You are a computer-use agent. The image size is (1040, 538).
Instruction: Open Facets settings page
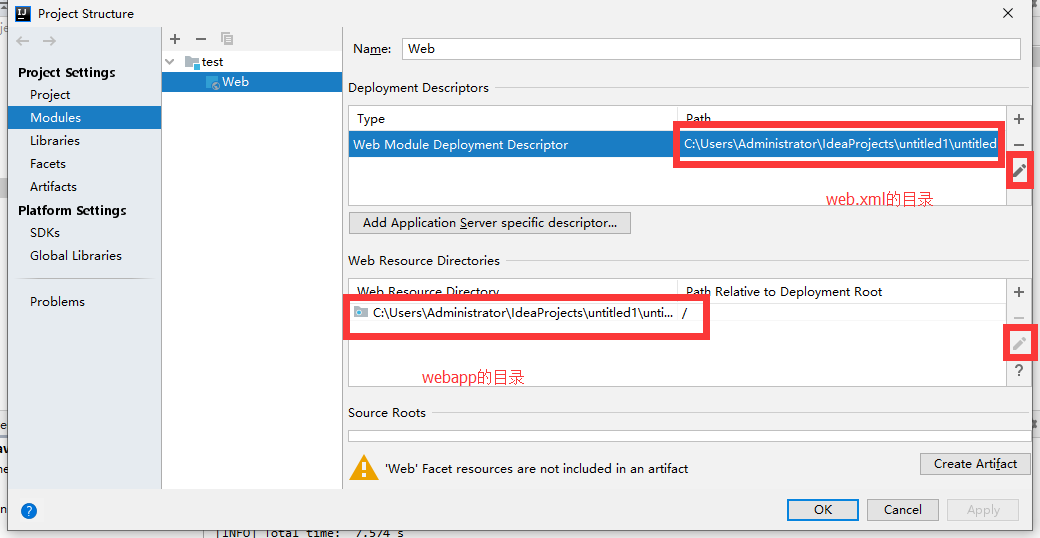[48, 163]
